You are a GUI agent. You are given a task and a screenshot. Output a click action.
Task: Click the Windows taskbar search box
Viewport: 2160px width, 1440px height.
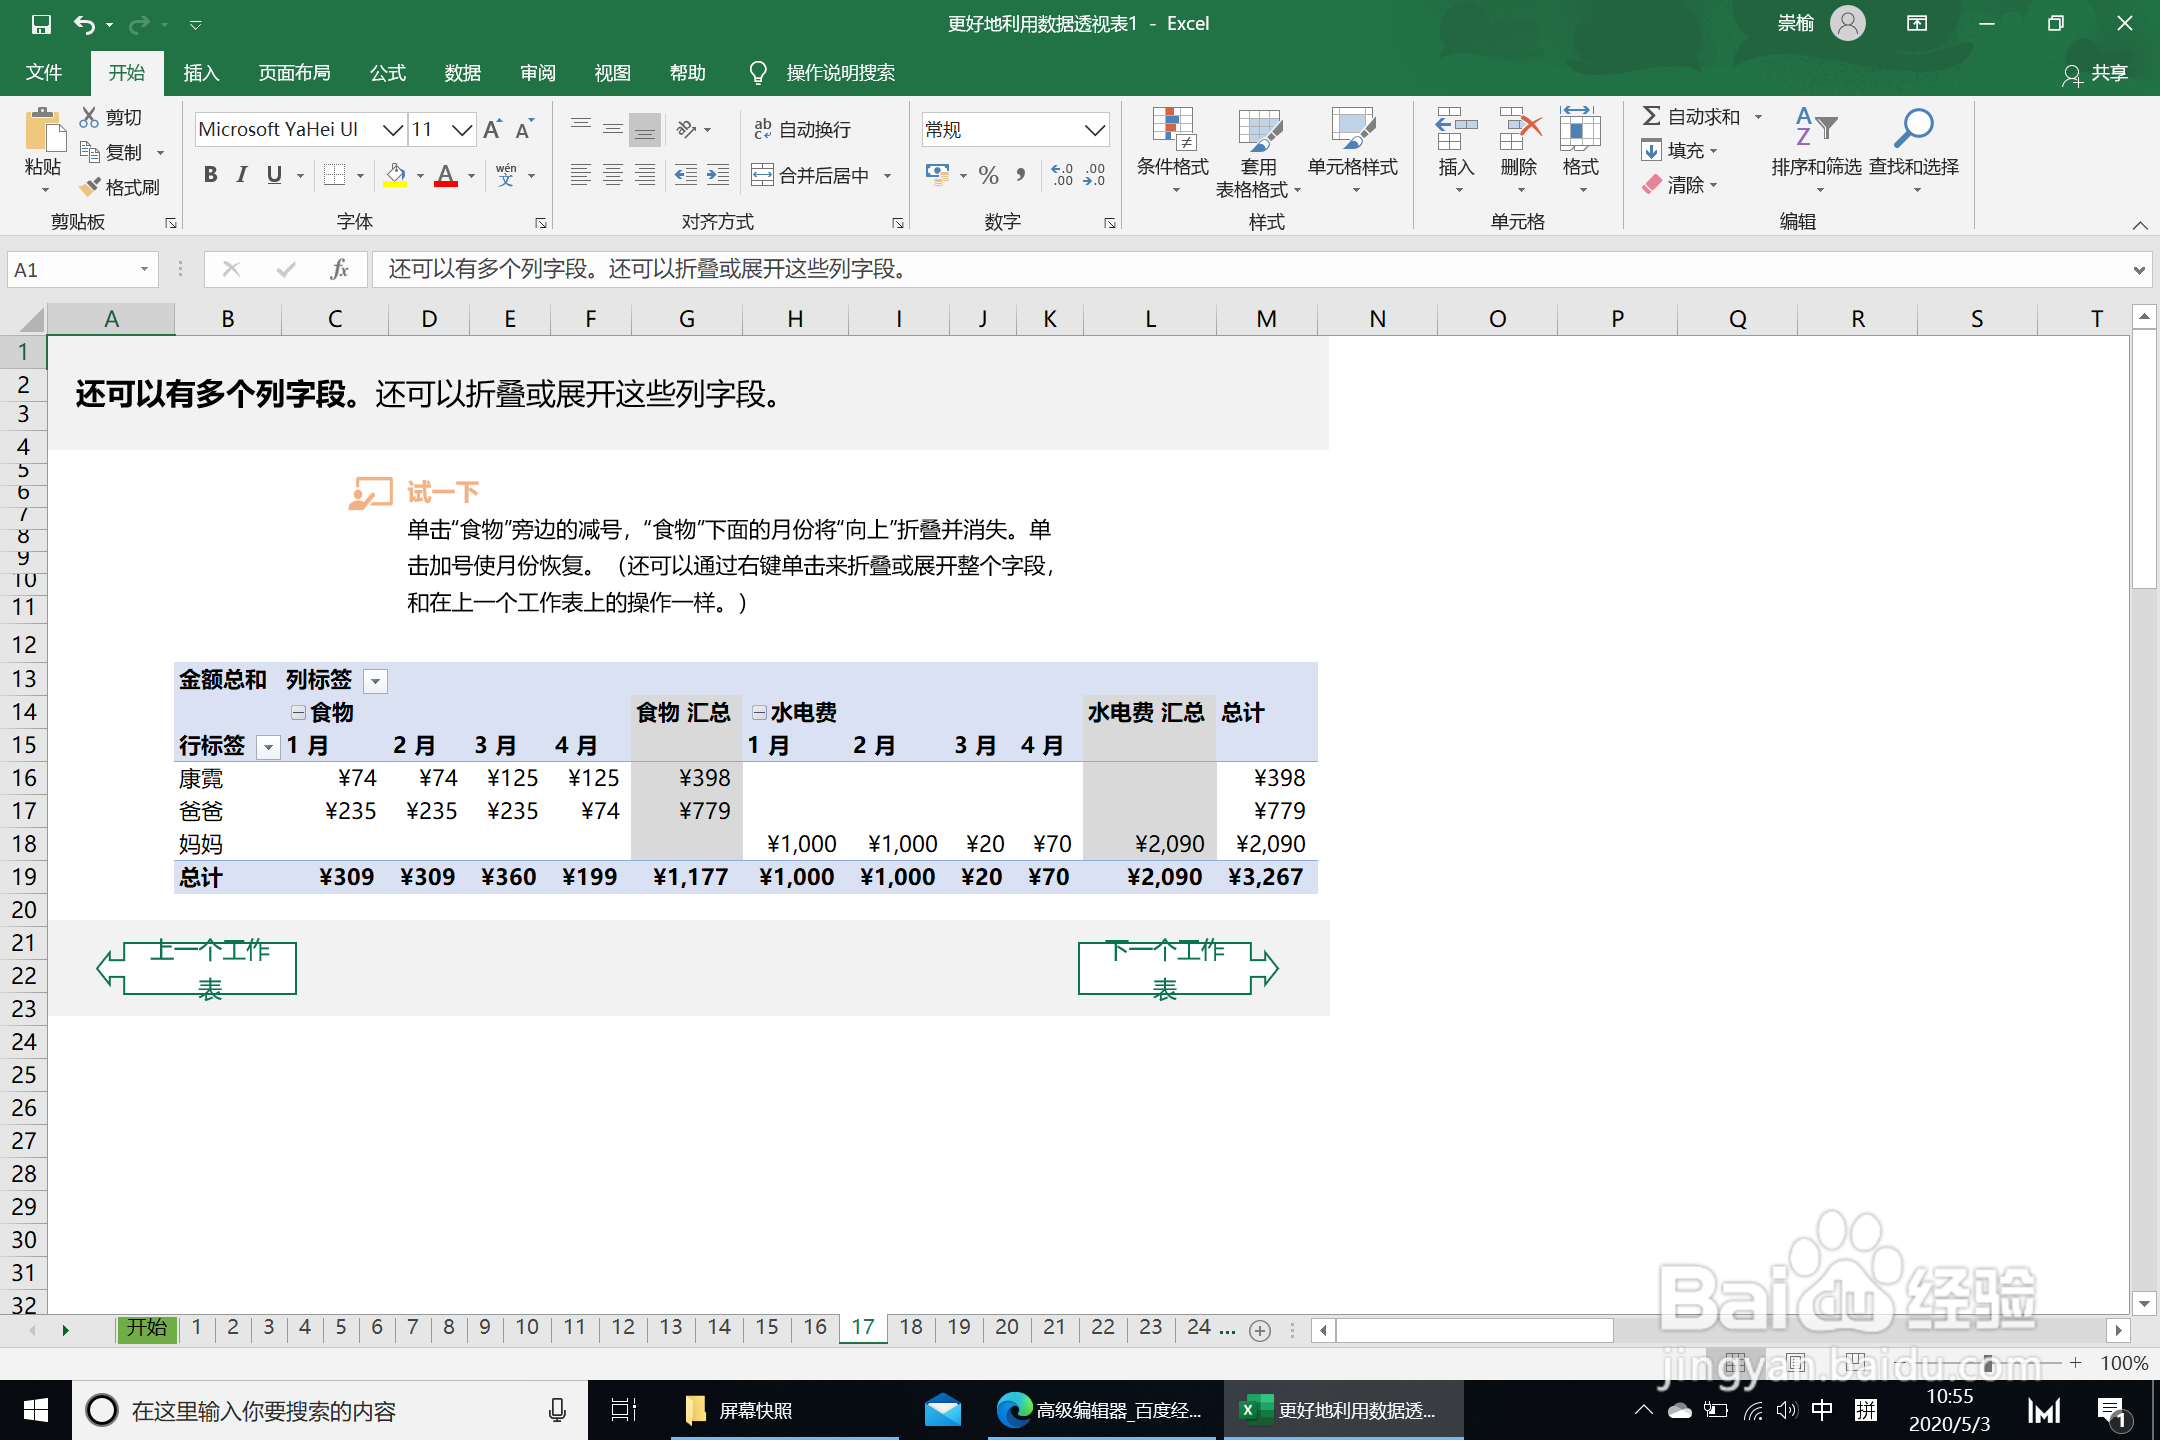[329, 1411]
